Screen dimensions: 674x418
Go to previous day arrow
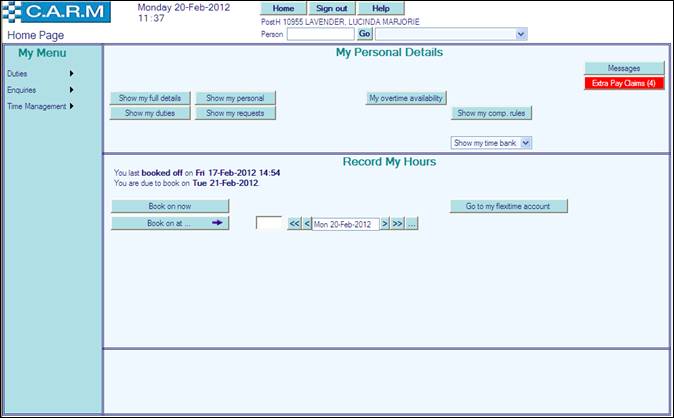point(307,224)
